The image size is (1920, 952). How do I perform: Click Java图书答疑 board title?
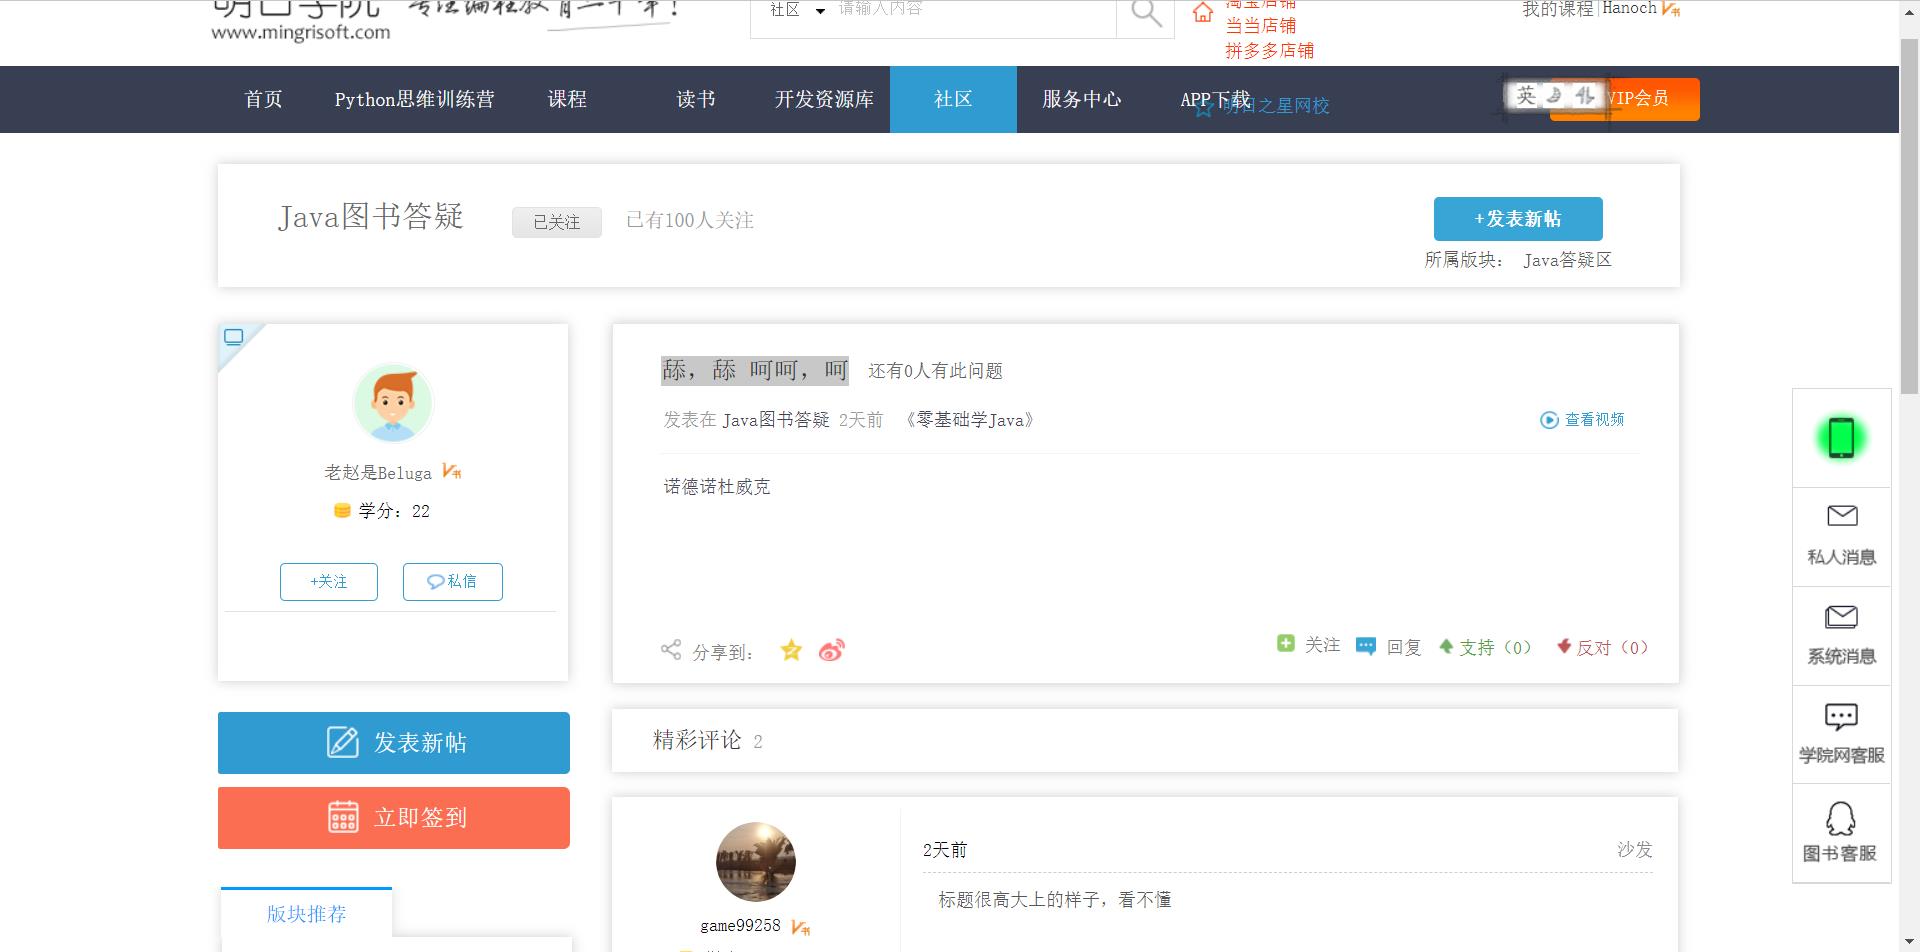(371, 217)
